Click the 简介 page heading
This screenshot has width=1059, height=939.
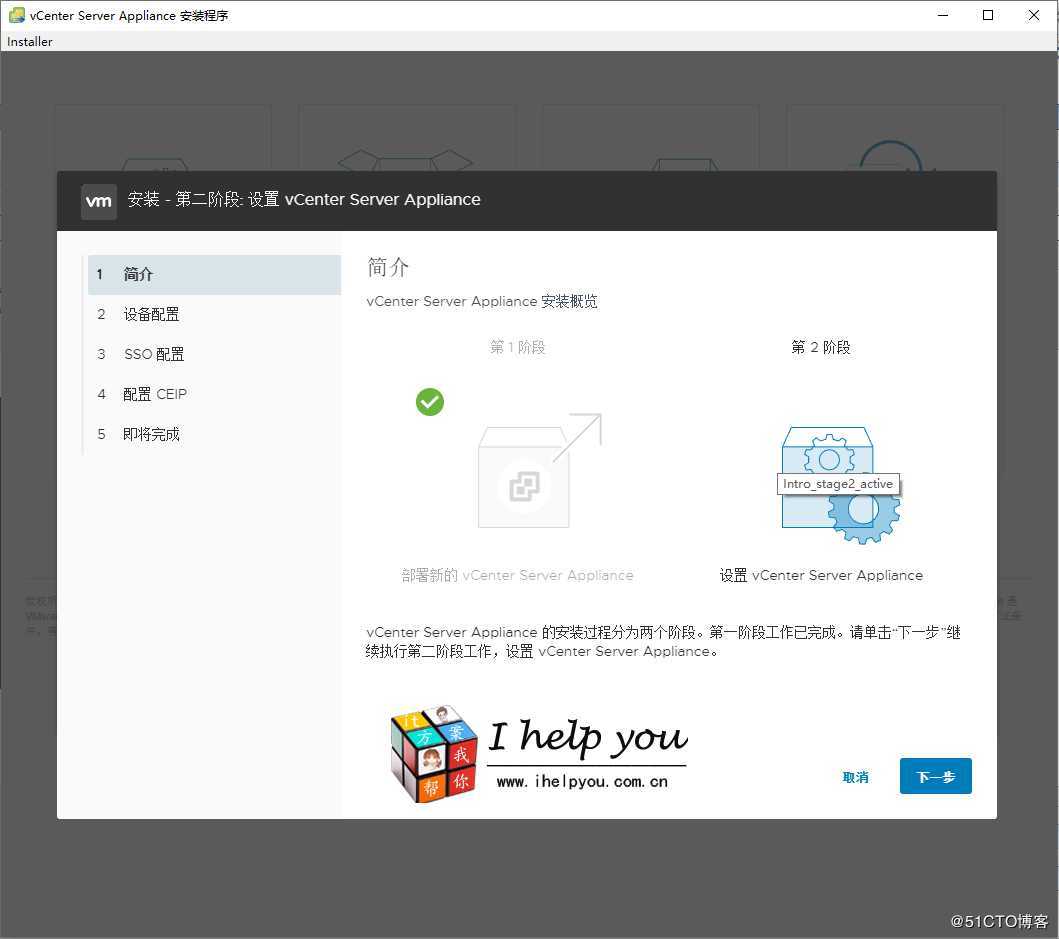coord(388,267)
